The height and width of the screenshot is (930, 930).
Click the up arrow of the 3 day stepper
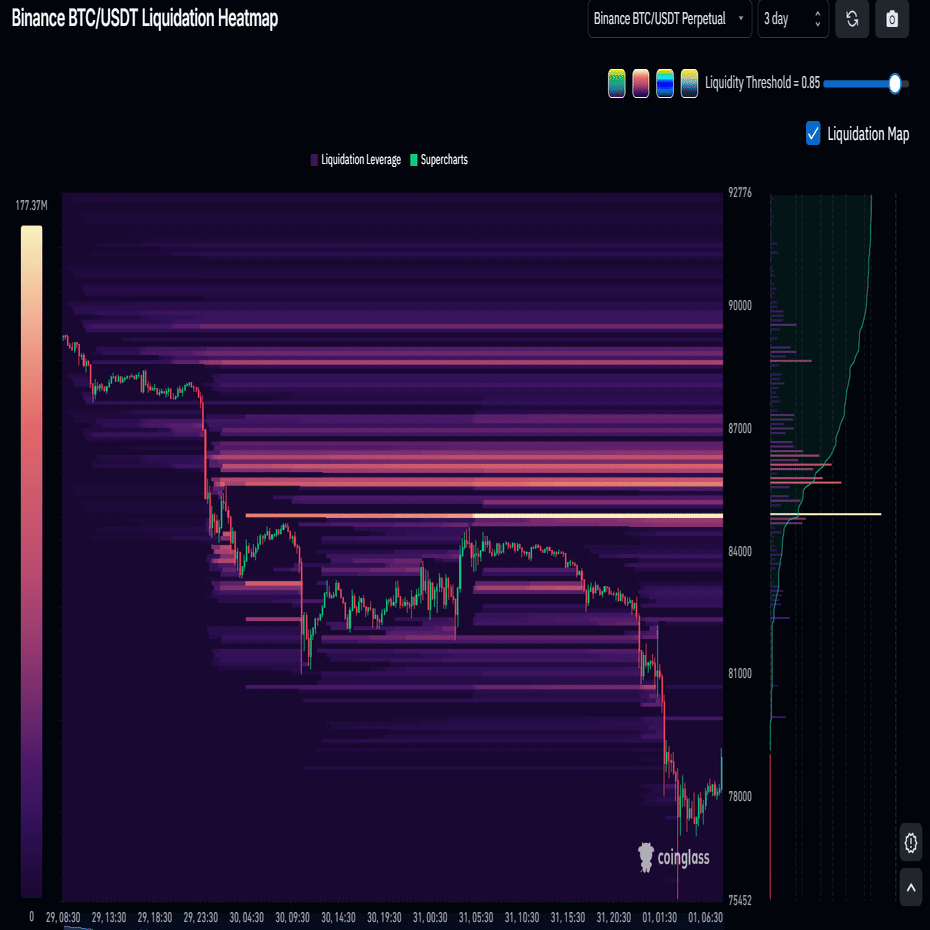[x=818, y=14]
